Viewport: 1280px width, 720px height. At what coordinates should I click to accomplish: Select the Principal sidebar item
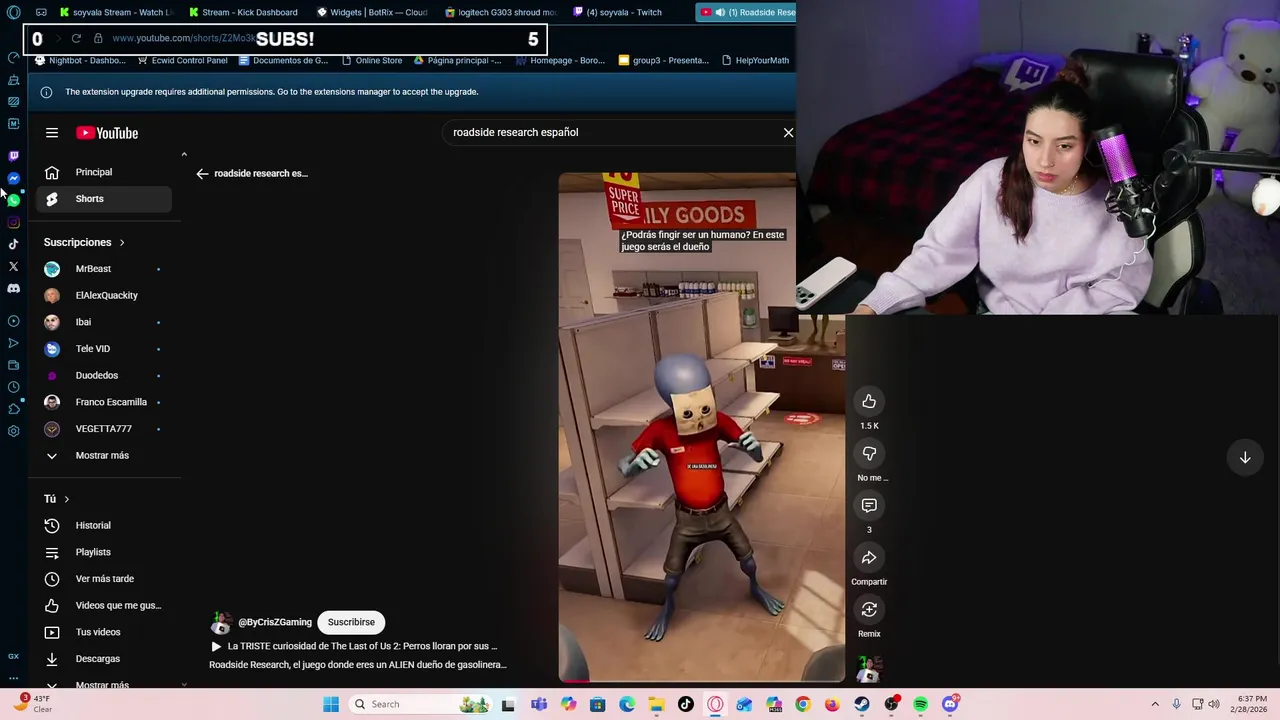[104, 172]
